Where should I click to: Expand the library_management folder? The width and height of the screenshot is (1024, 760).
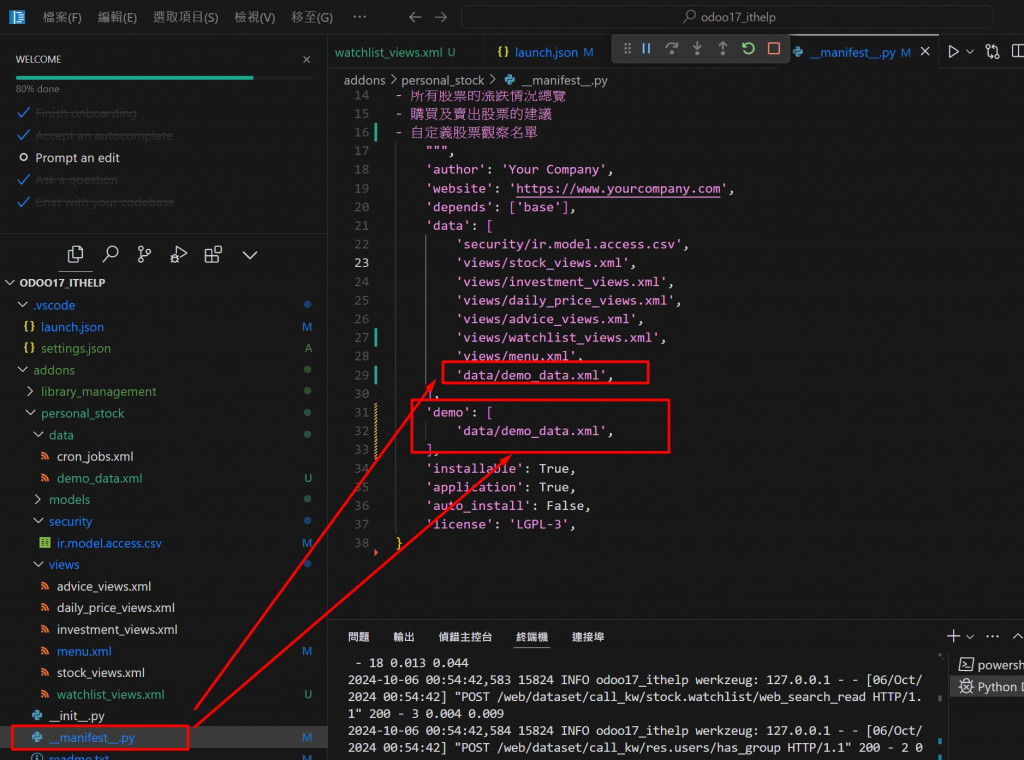tap(98, 392)
